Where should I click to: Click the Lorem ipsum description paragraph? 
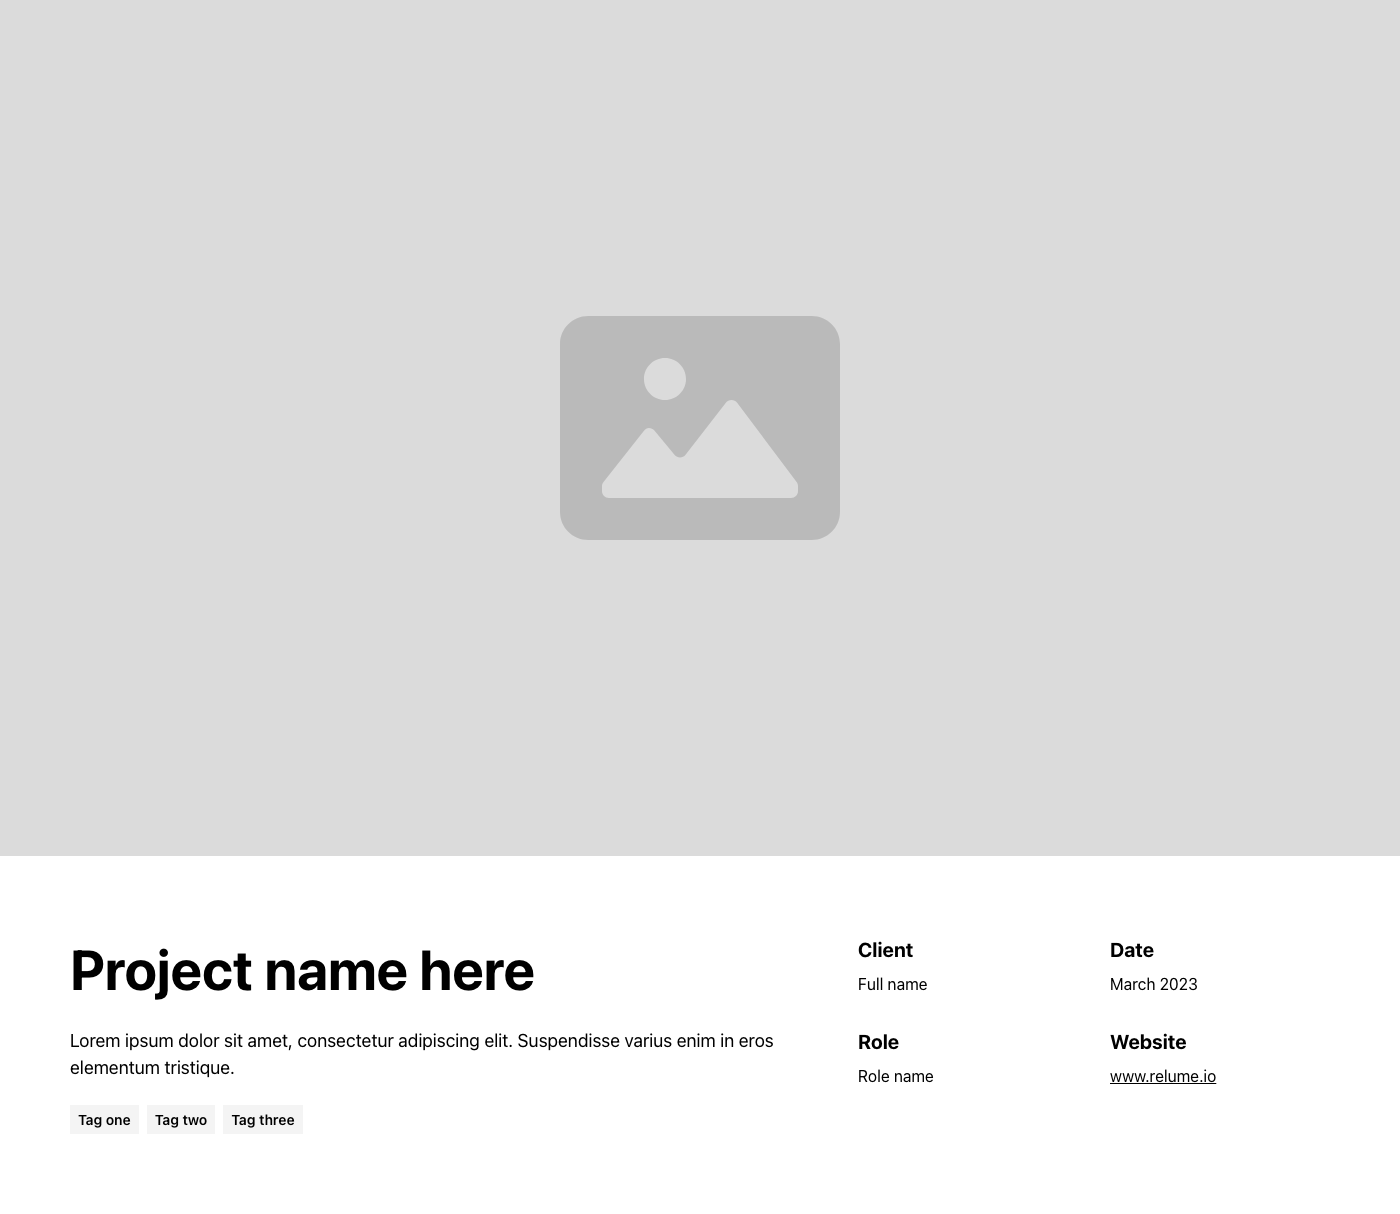pyautogui.click(x=422, y=1054)
